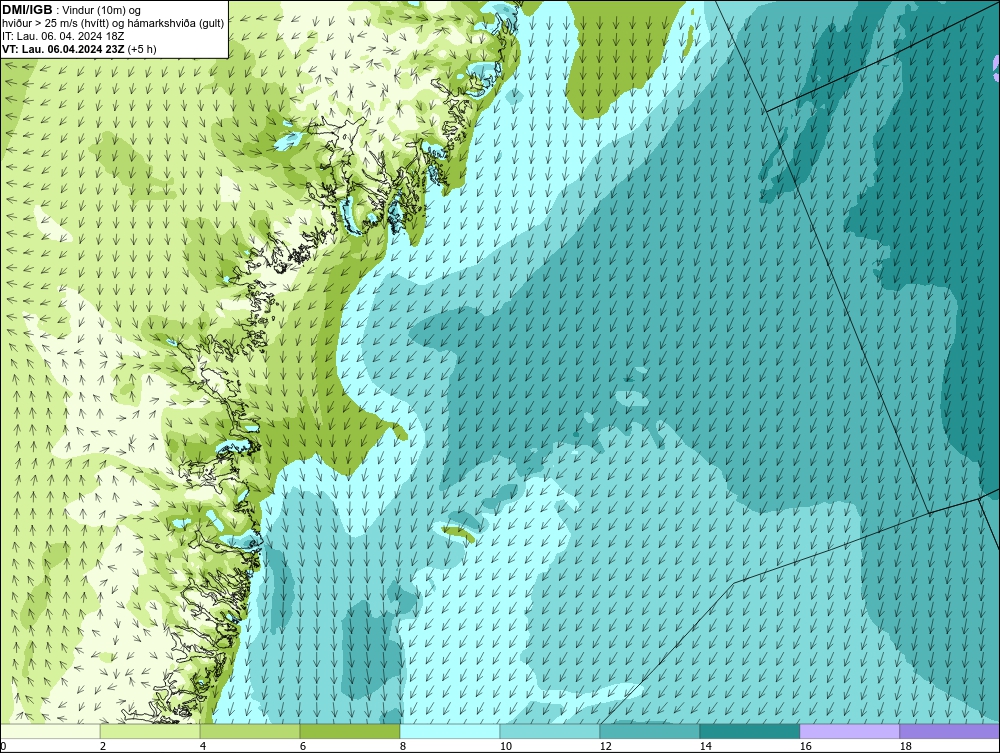Image resolution: width=1000 pixels, height=753 pixels.
Task: Click the legend scale label 4
Action: click(x=203, y=746)
